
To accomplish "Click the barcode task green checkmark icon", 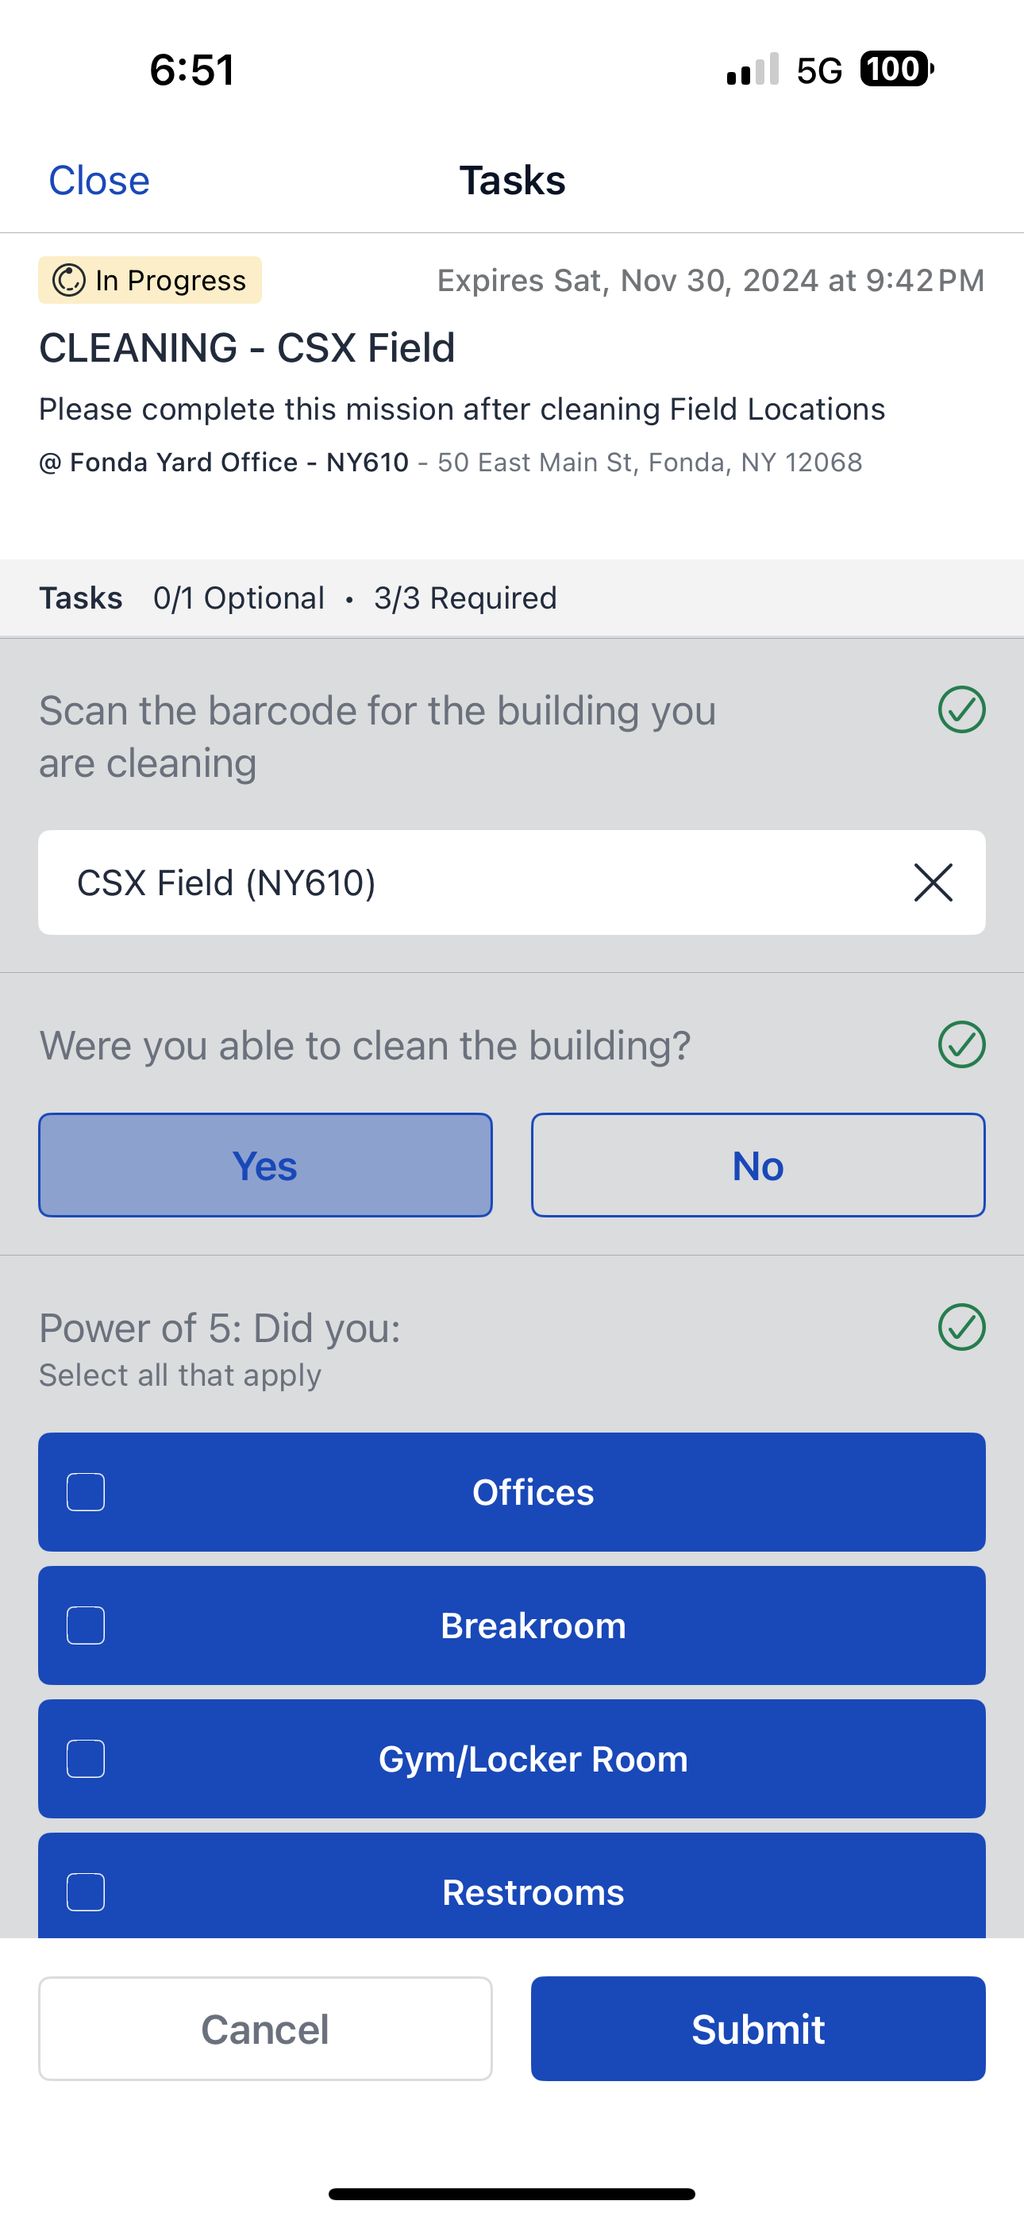I will coord(961,710).
